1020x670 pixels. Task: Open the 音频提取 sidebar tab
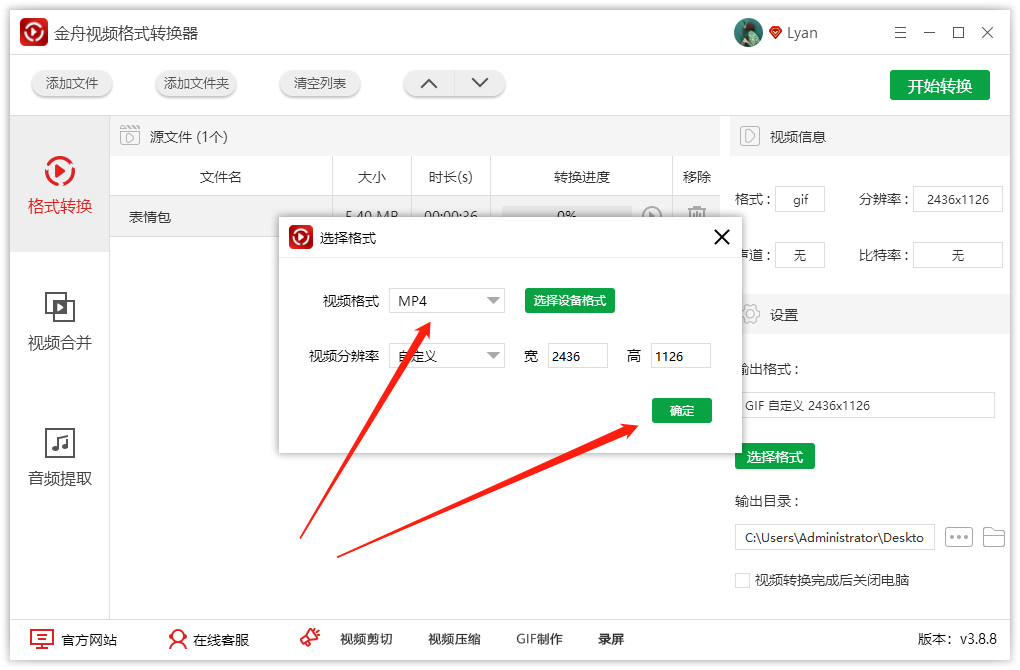[60, 457]
